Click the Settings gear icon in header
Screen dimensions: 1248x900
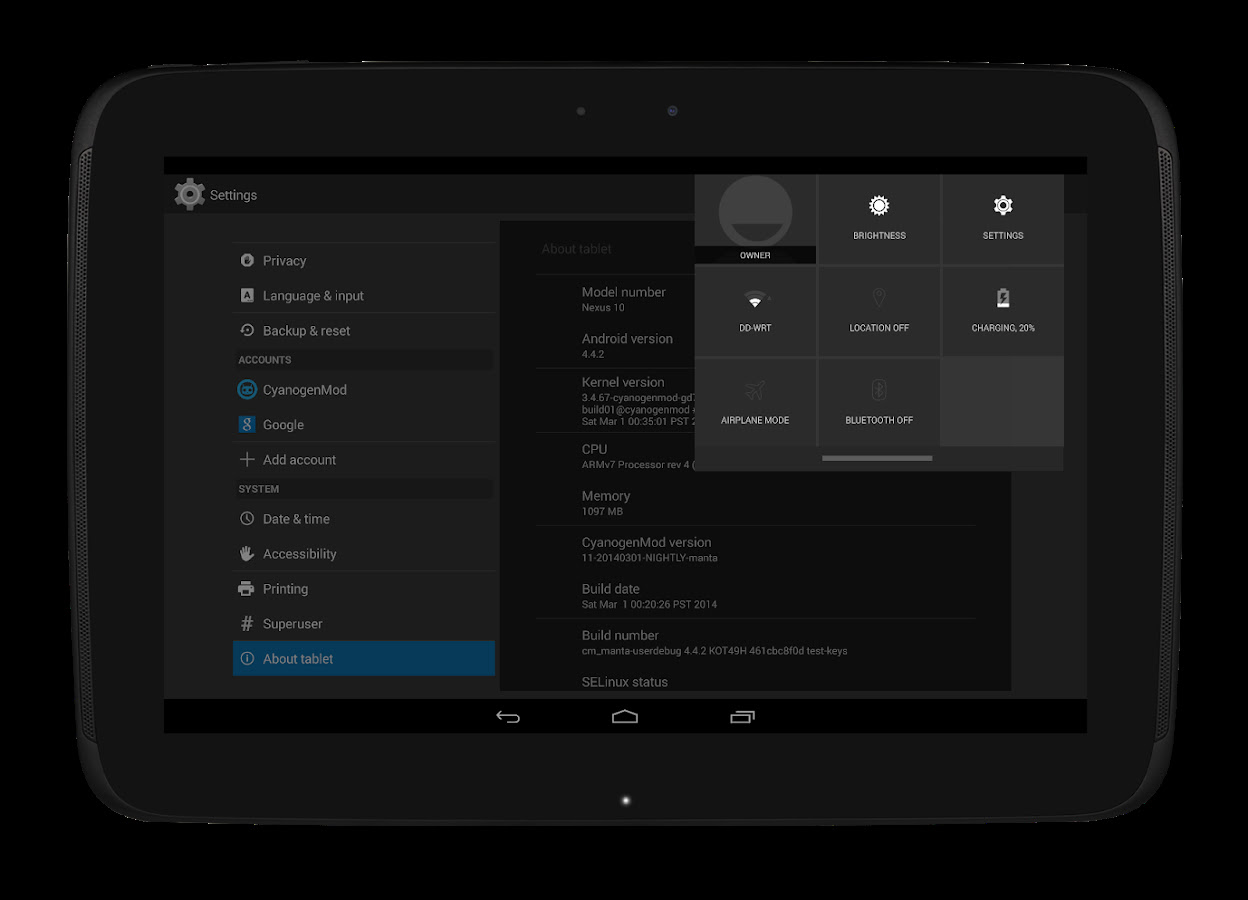click(x=189, y=194)
